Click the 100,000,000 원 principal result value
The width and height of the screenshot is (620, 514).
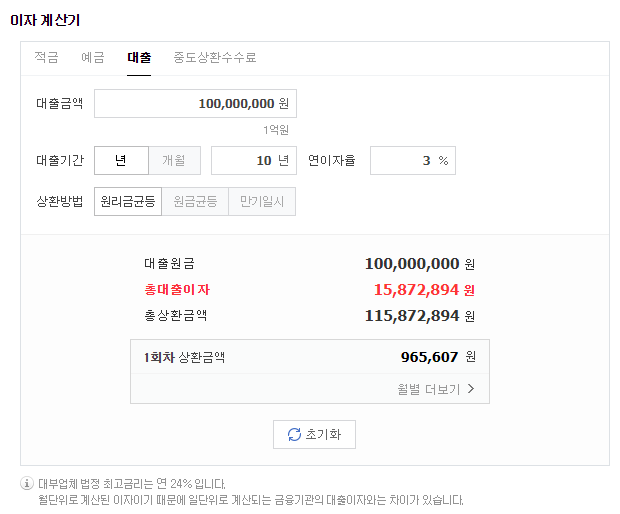pyautogui.click(x=420, y=264)
